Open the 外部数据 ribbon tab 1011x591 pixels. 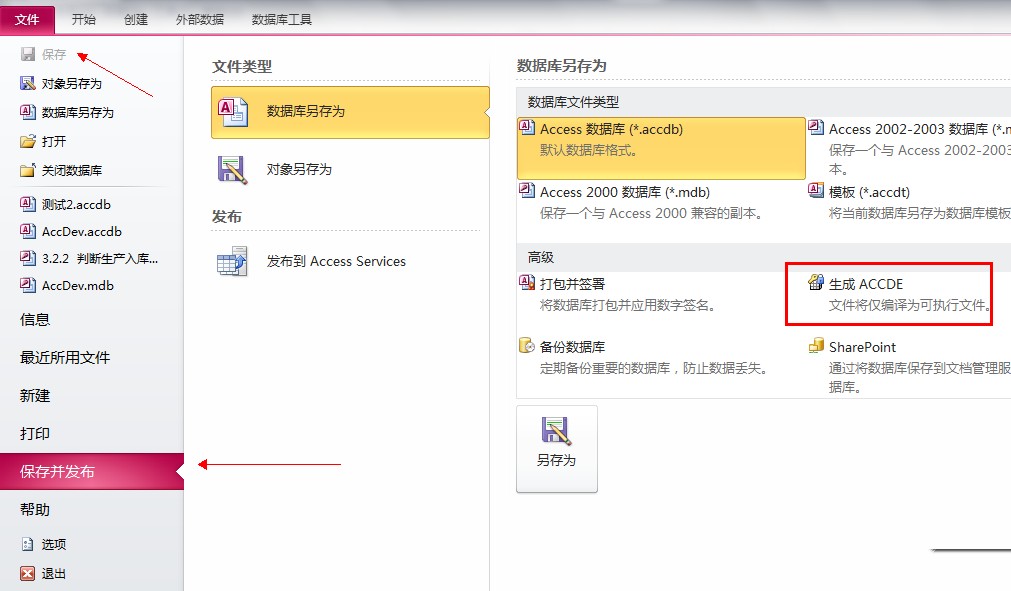200,20
